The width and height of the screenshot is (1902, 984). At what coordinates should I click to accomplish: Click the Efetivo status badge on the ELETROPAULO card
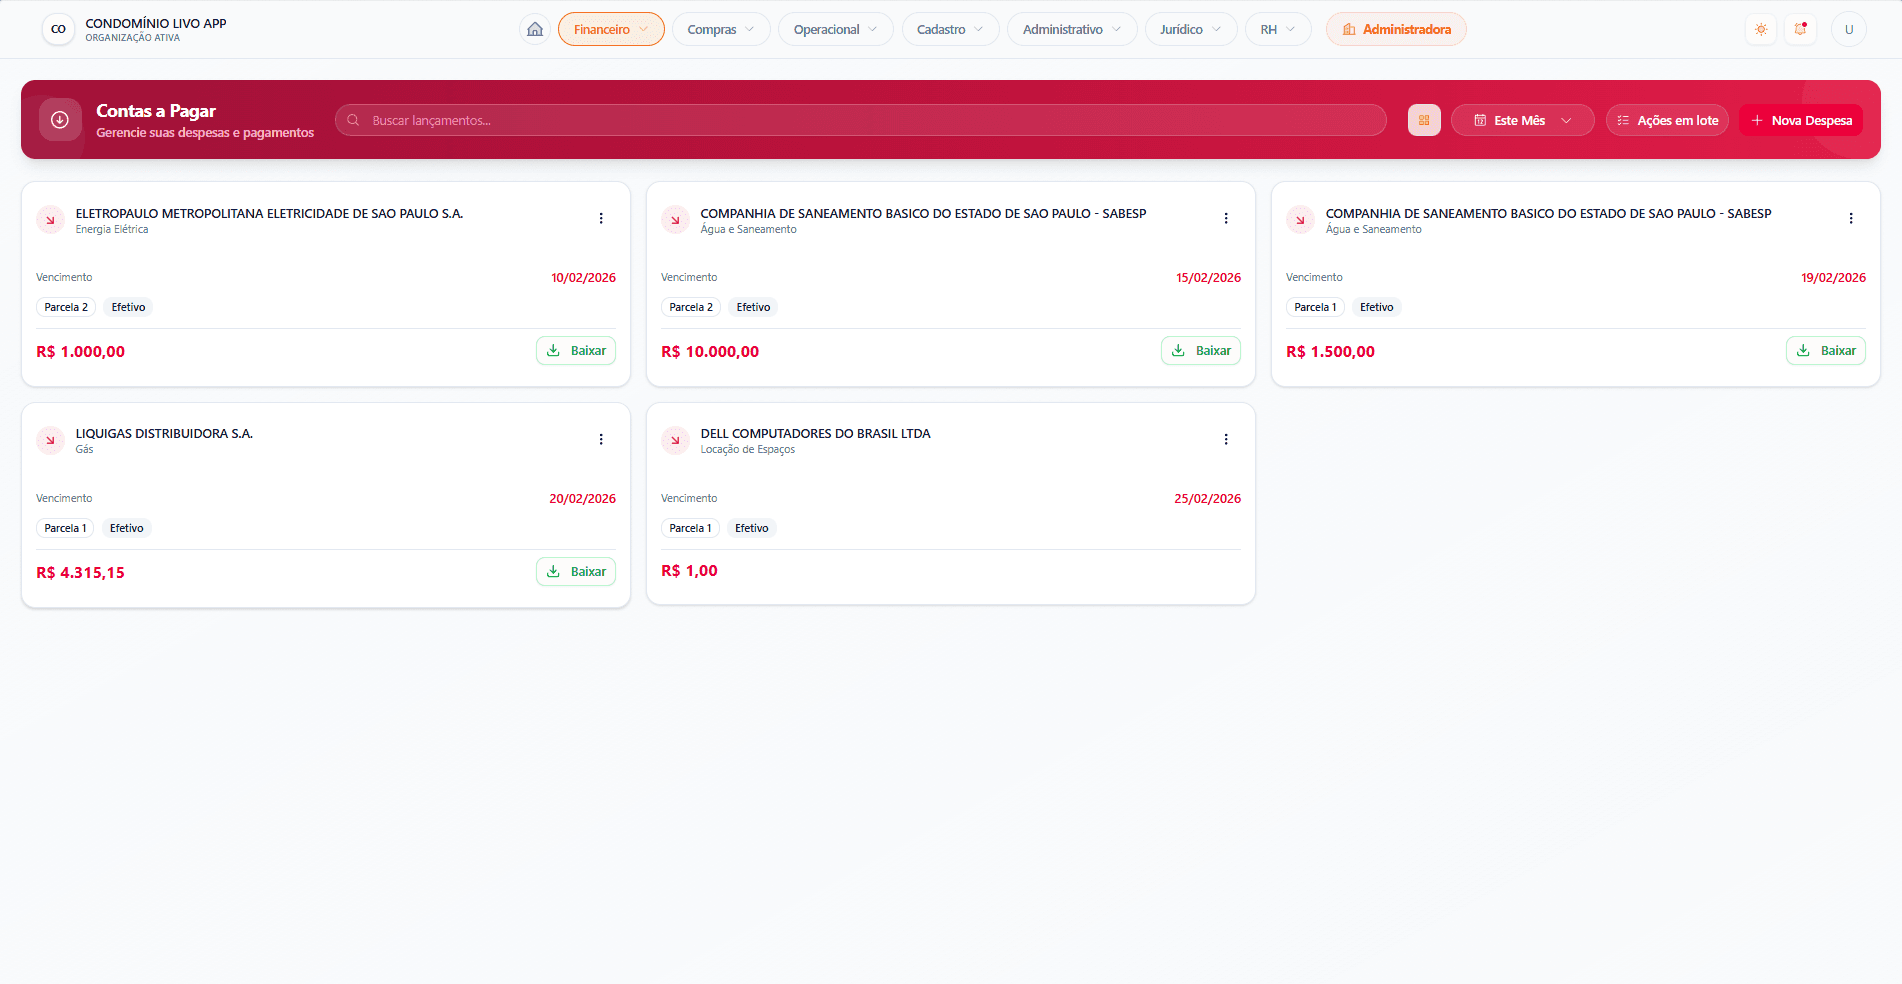pyautogui.click(x=128, y=307)
